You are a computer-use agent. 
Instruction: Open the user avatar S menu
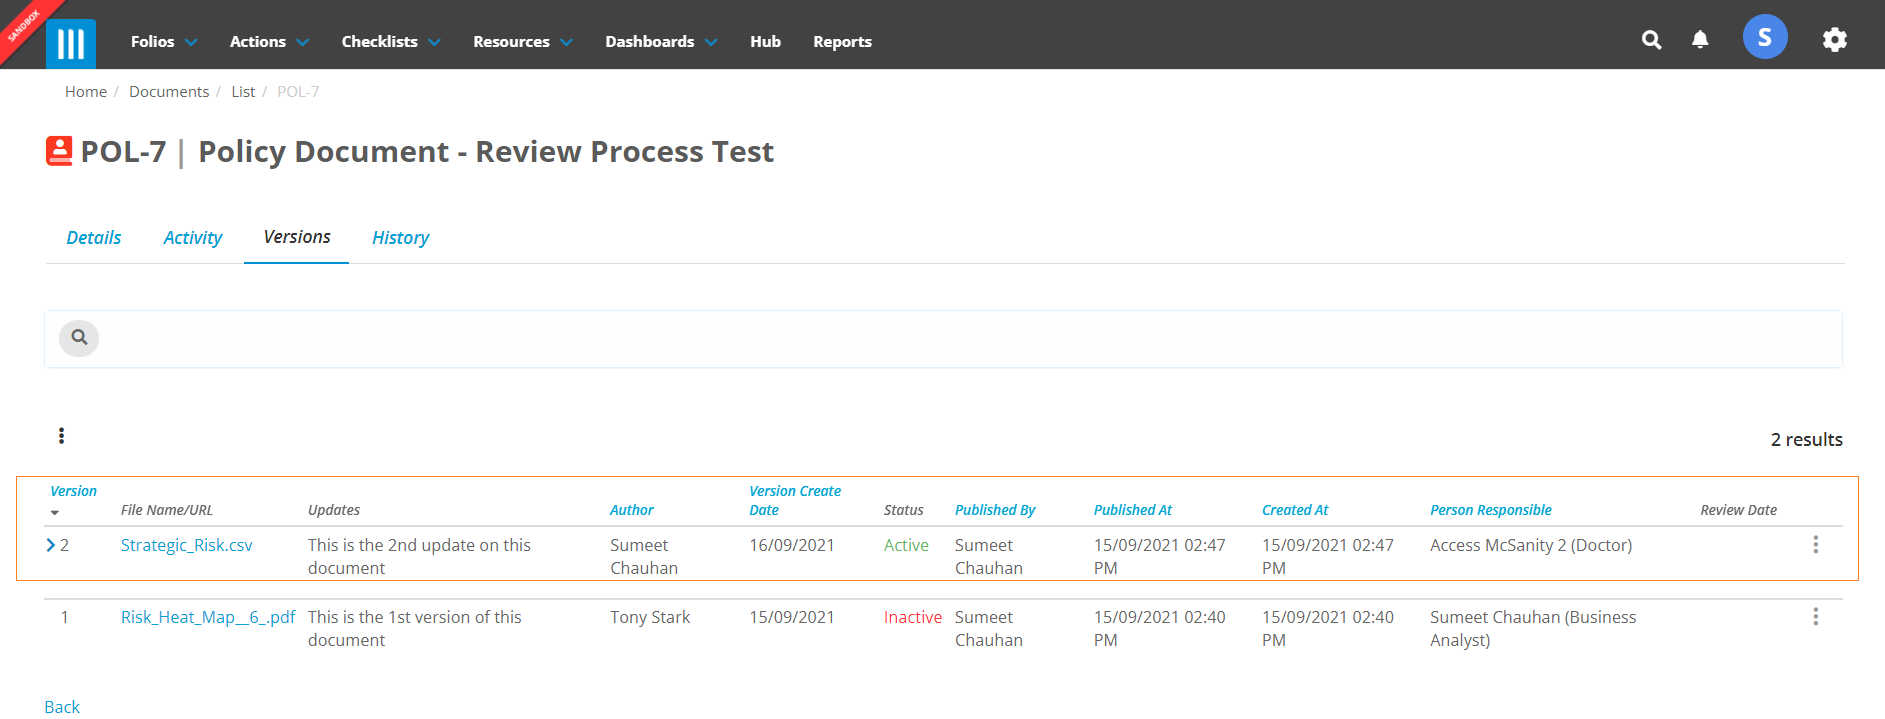point(1765,37)
